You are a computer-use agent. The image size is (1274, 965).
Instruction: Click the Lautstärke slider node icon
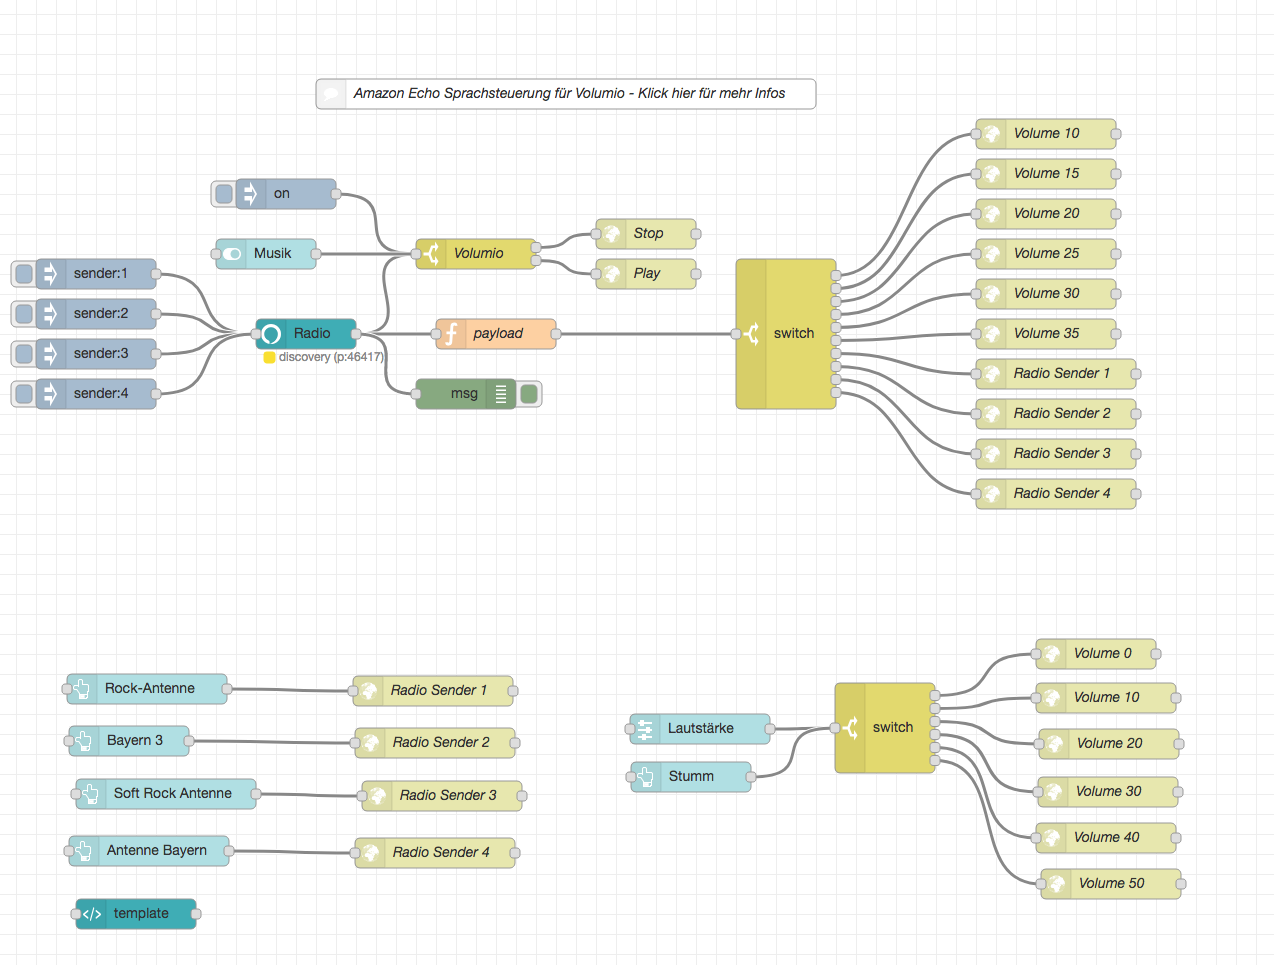(x=645, y=729)
